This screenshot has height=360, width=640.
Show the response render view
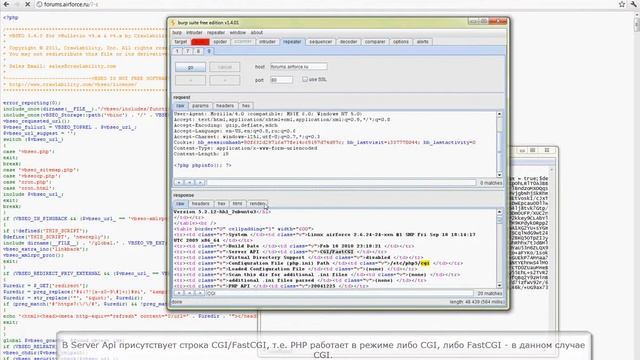(x=257, y=204)
